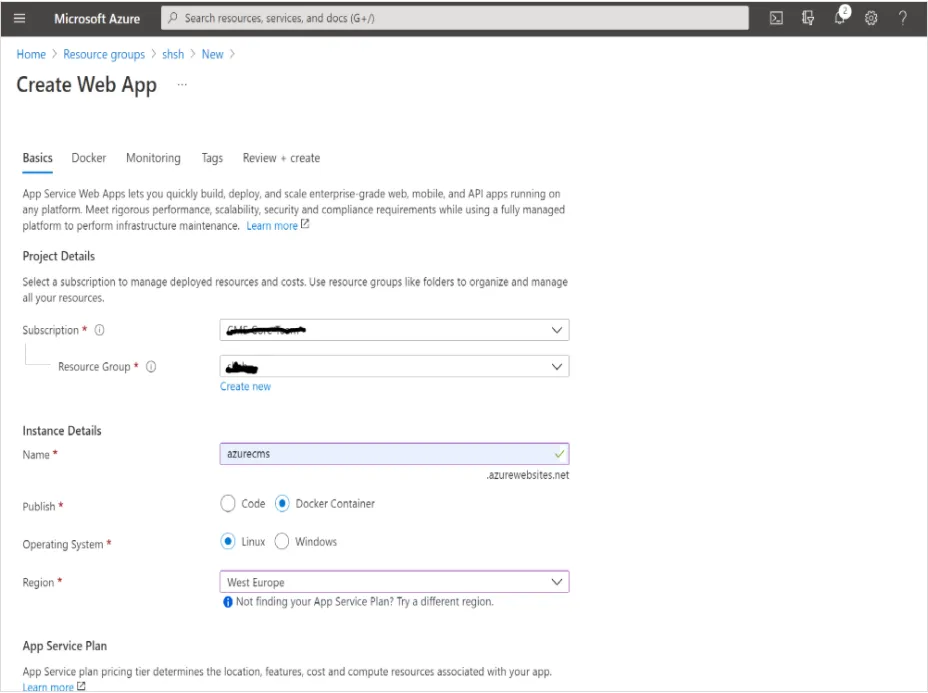Switch to the Monitoring tab
The image size is (928, 693).
(153, 158)
